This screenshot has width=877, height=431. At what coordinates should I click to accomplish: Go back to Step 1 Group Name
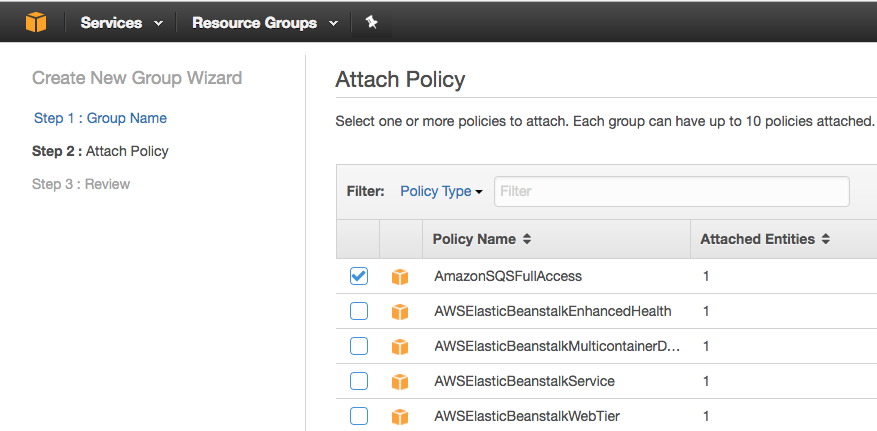(x=100, y=118)
